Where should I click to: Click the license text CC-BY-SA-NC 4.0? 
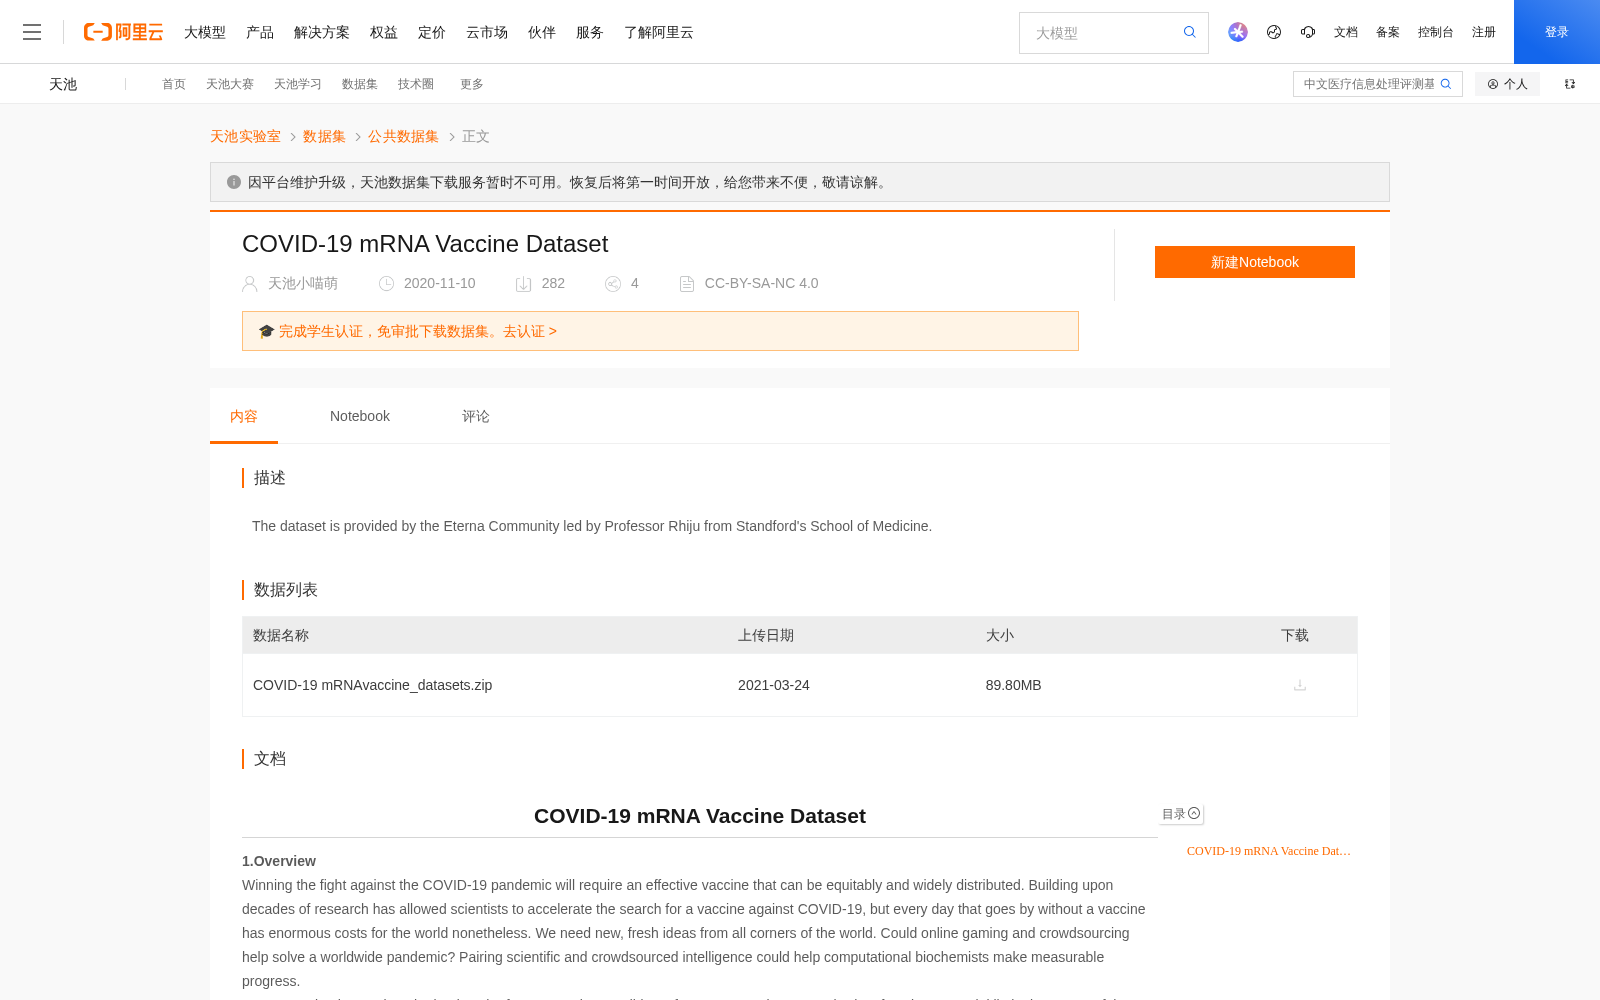(x=761, y=283)
